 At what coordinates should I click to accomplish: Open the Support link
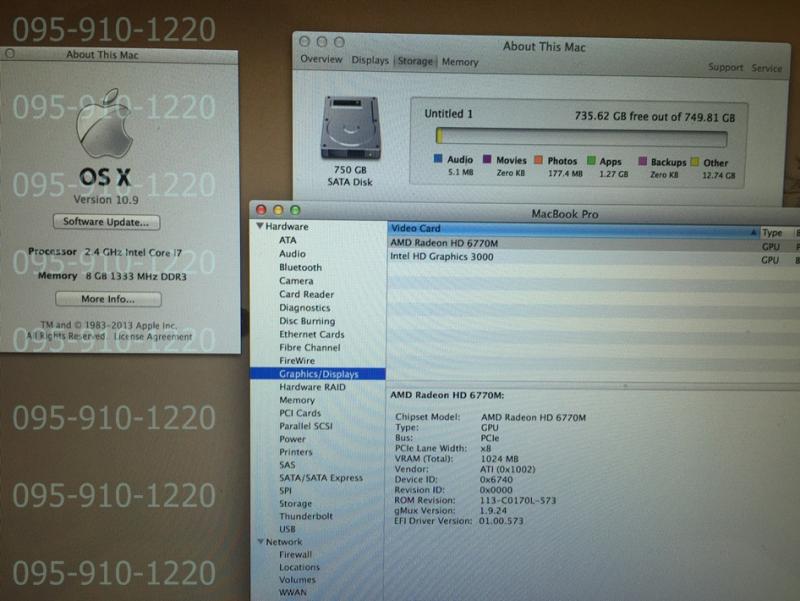pos(726,67)
